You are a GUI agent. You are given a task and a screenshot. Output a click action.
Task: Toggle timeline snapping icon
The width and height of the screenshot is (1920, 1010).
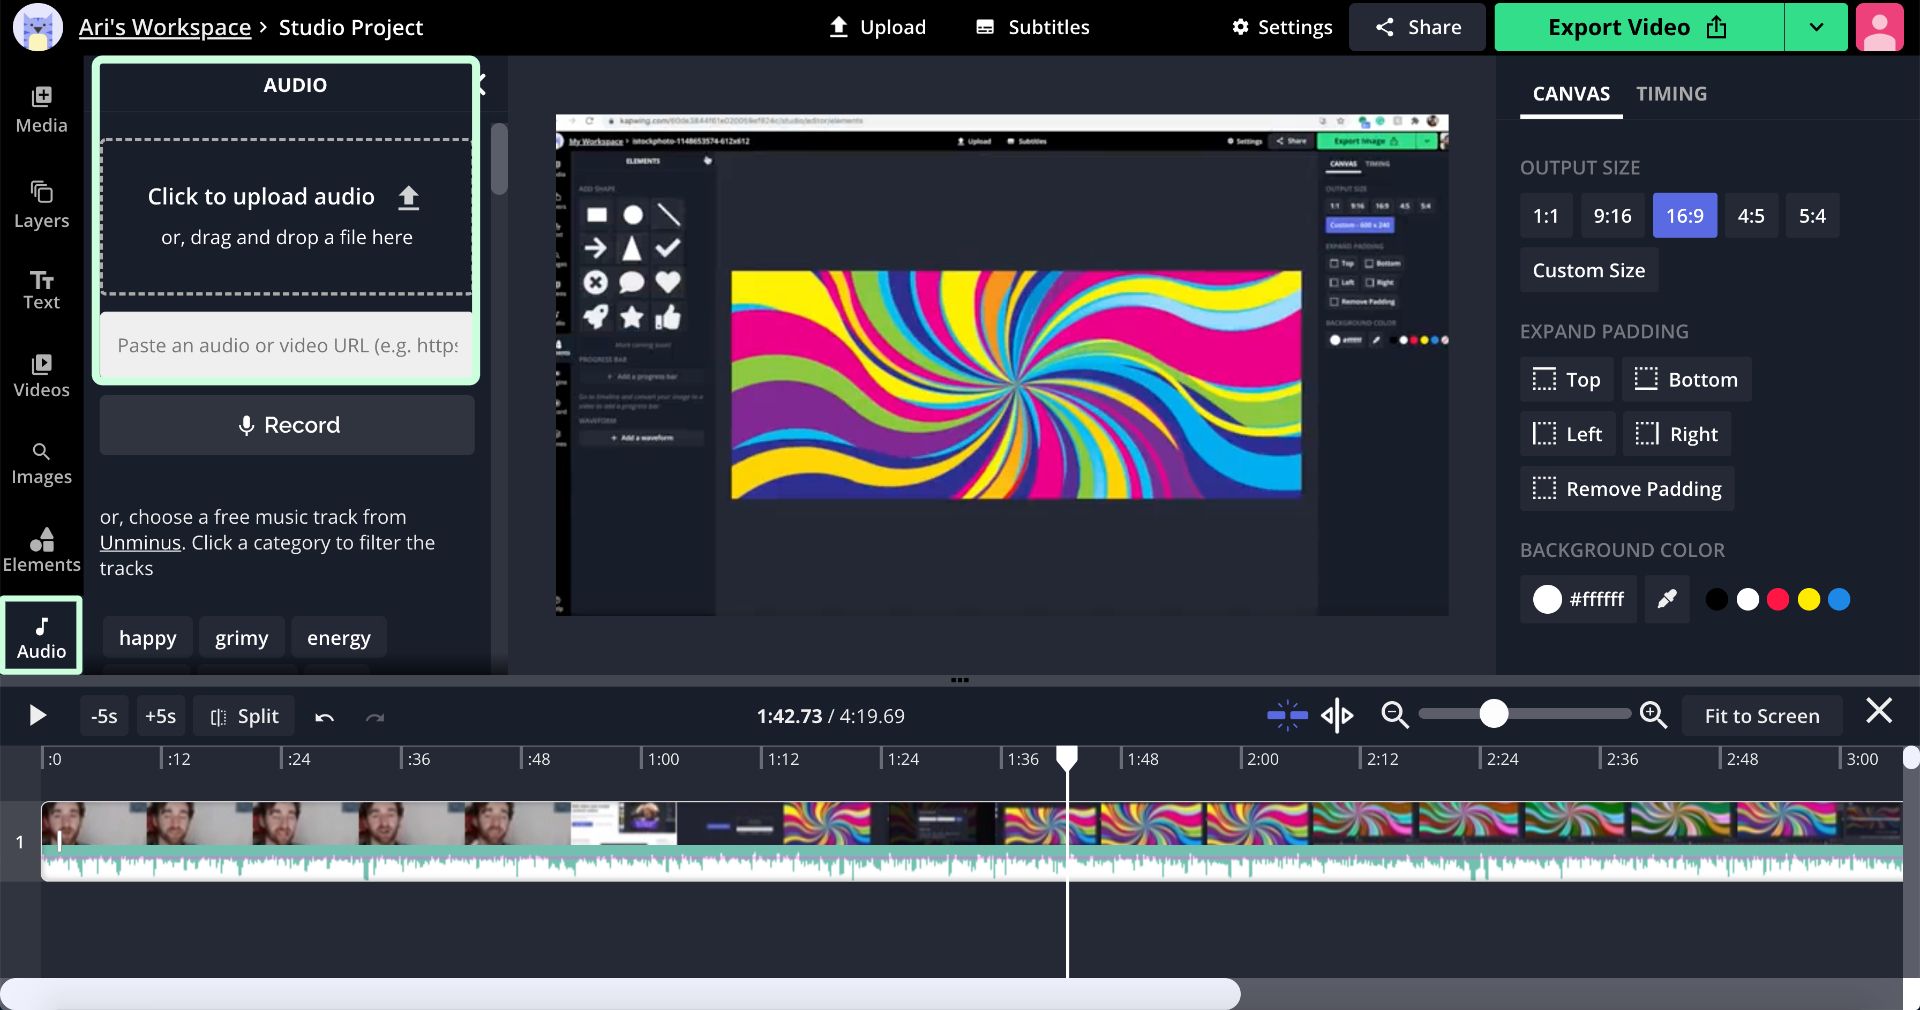pos(1287,715)
